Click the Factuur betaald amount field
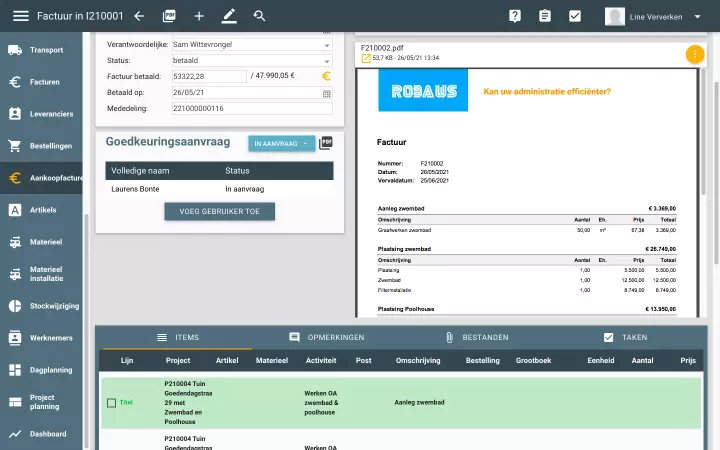The width and height of the screenshot is (720, 450). [209, 76]
